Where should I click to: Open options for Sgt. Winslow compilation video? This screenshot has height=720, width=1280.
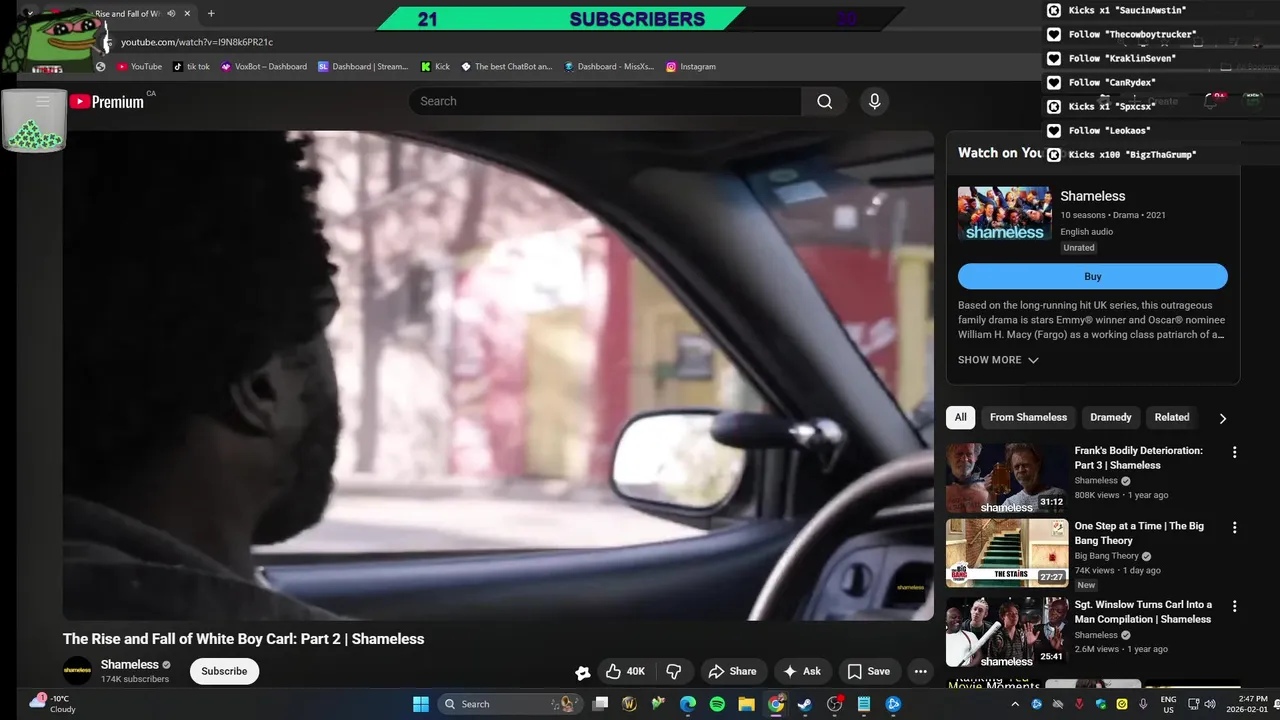pyautogui.click(x=1234, y=606)
